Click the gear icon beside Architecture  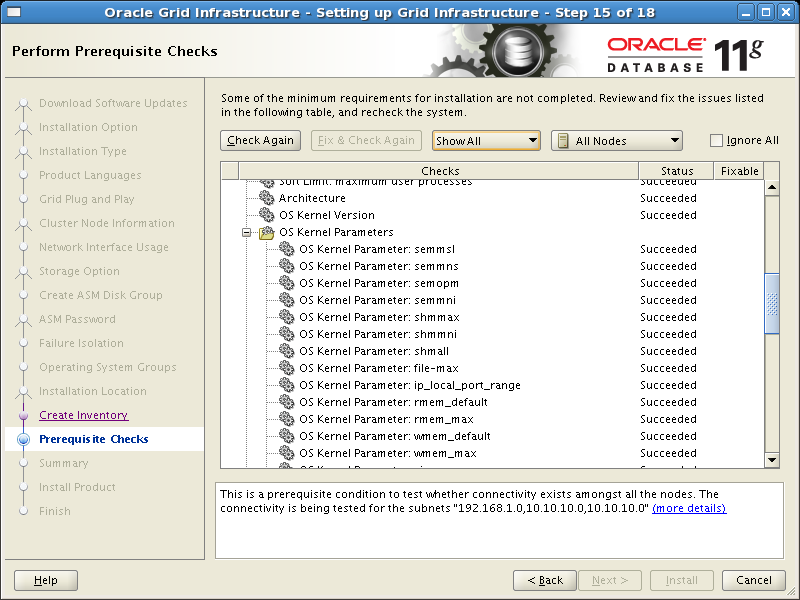coord(266,198)
